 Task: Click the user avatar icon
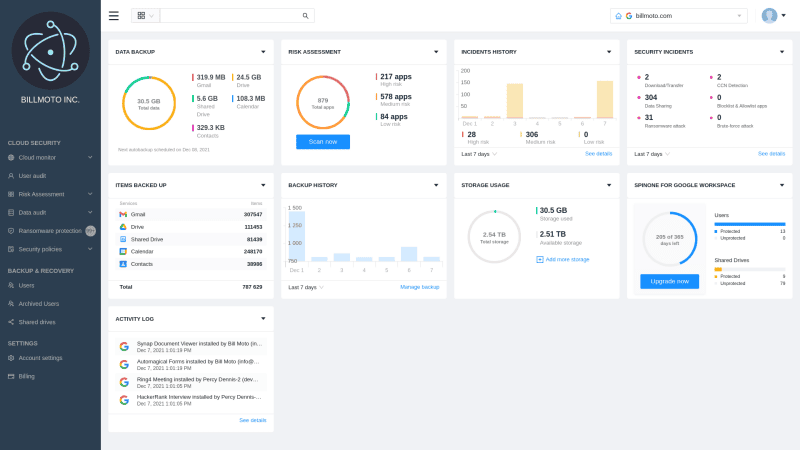pos(769,16)
